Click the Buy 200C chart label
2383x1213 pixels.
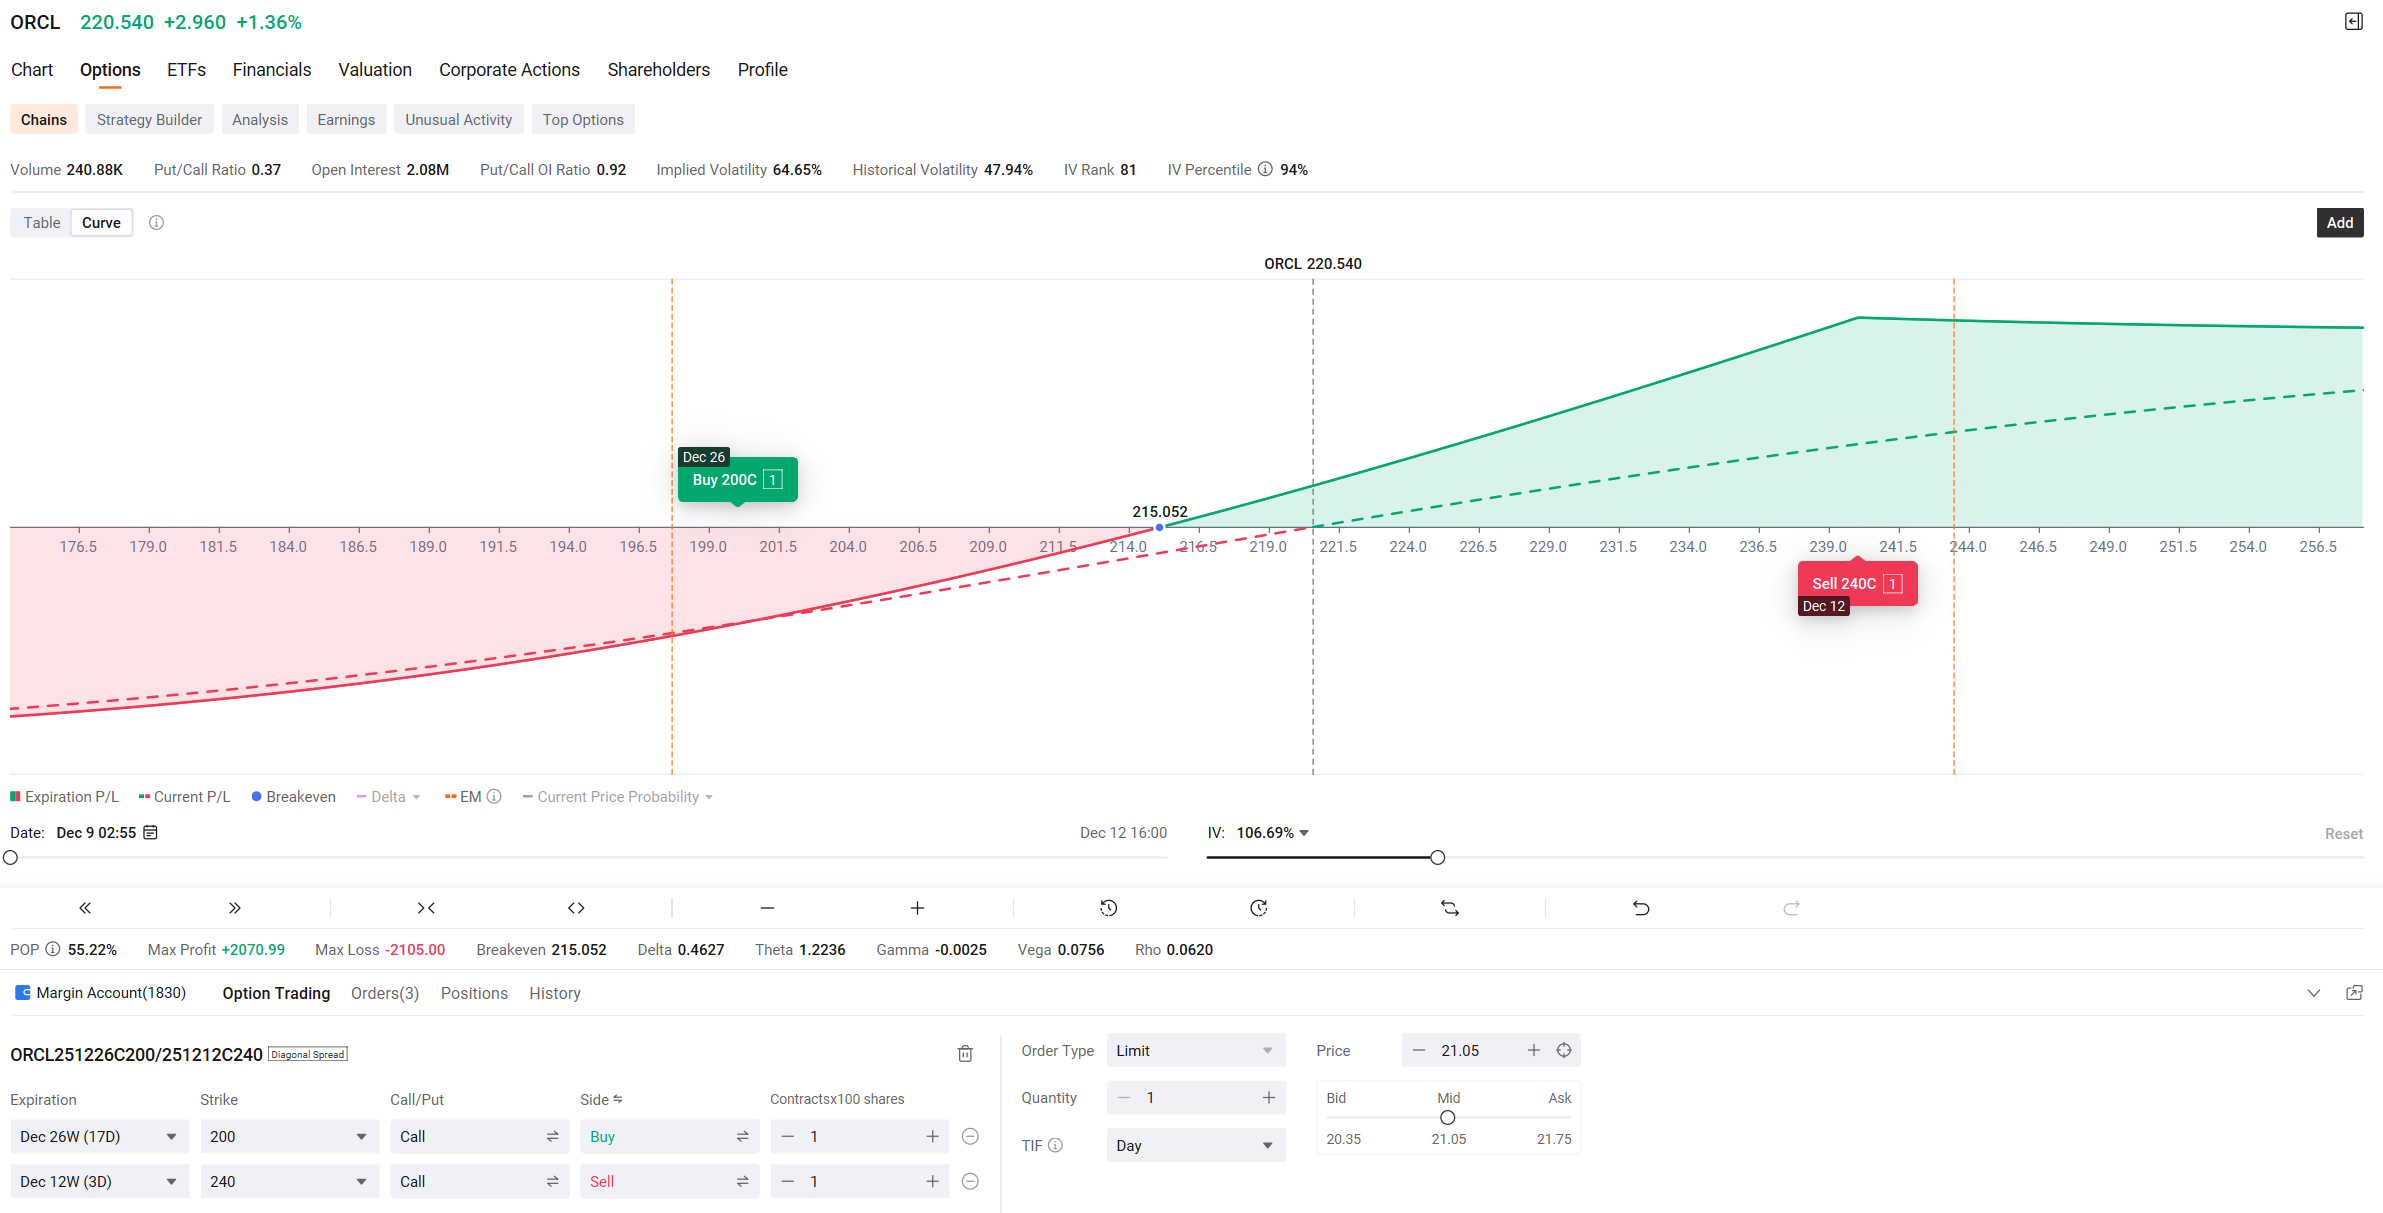[x=737, y=480]
